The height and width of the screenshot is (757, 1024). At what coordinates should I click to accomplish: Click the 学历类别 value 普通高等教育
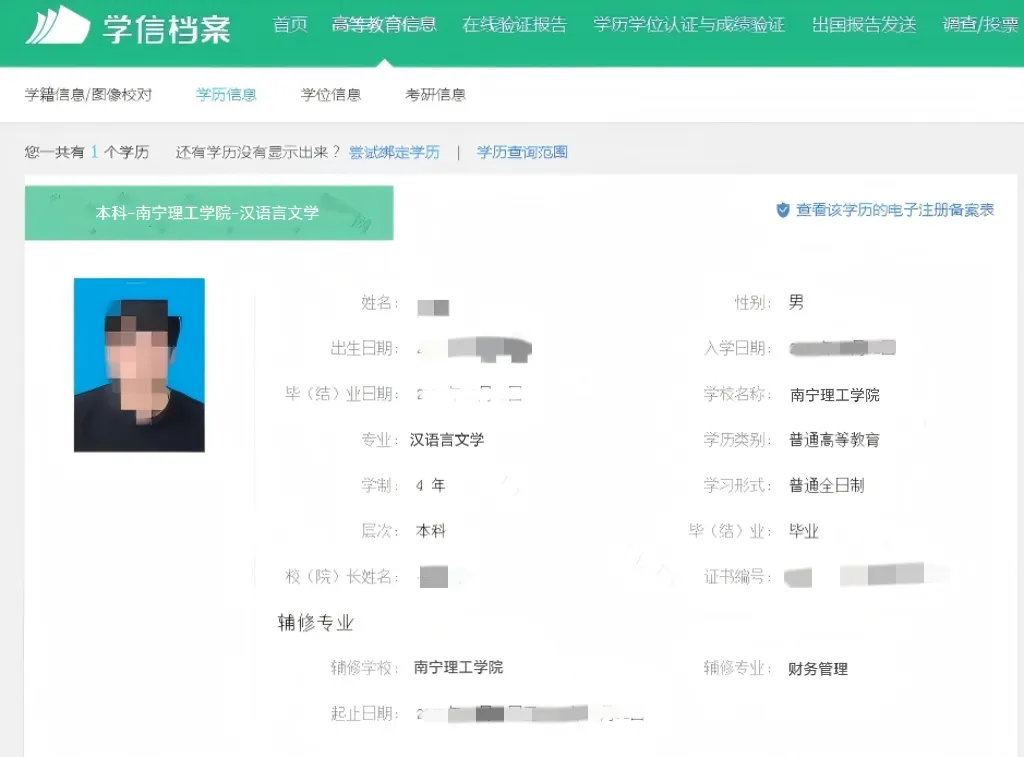pos(835,440)
